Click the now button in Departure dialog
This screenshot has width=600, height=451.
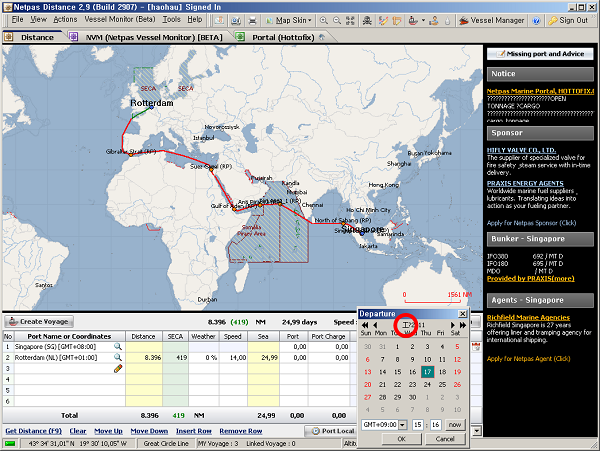click(455, 425)
